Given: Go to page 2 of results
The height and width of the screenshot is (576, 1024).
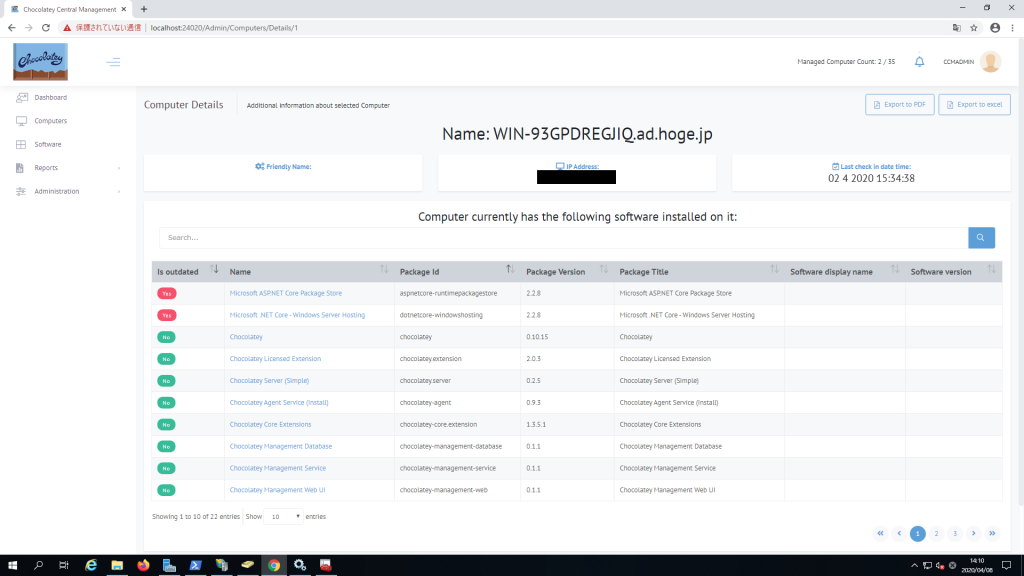Looking at the screenshot, I should coord(936,534).
